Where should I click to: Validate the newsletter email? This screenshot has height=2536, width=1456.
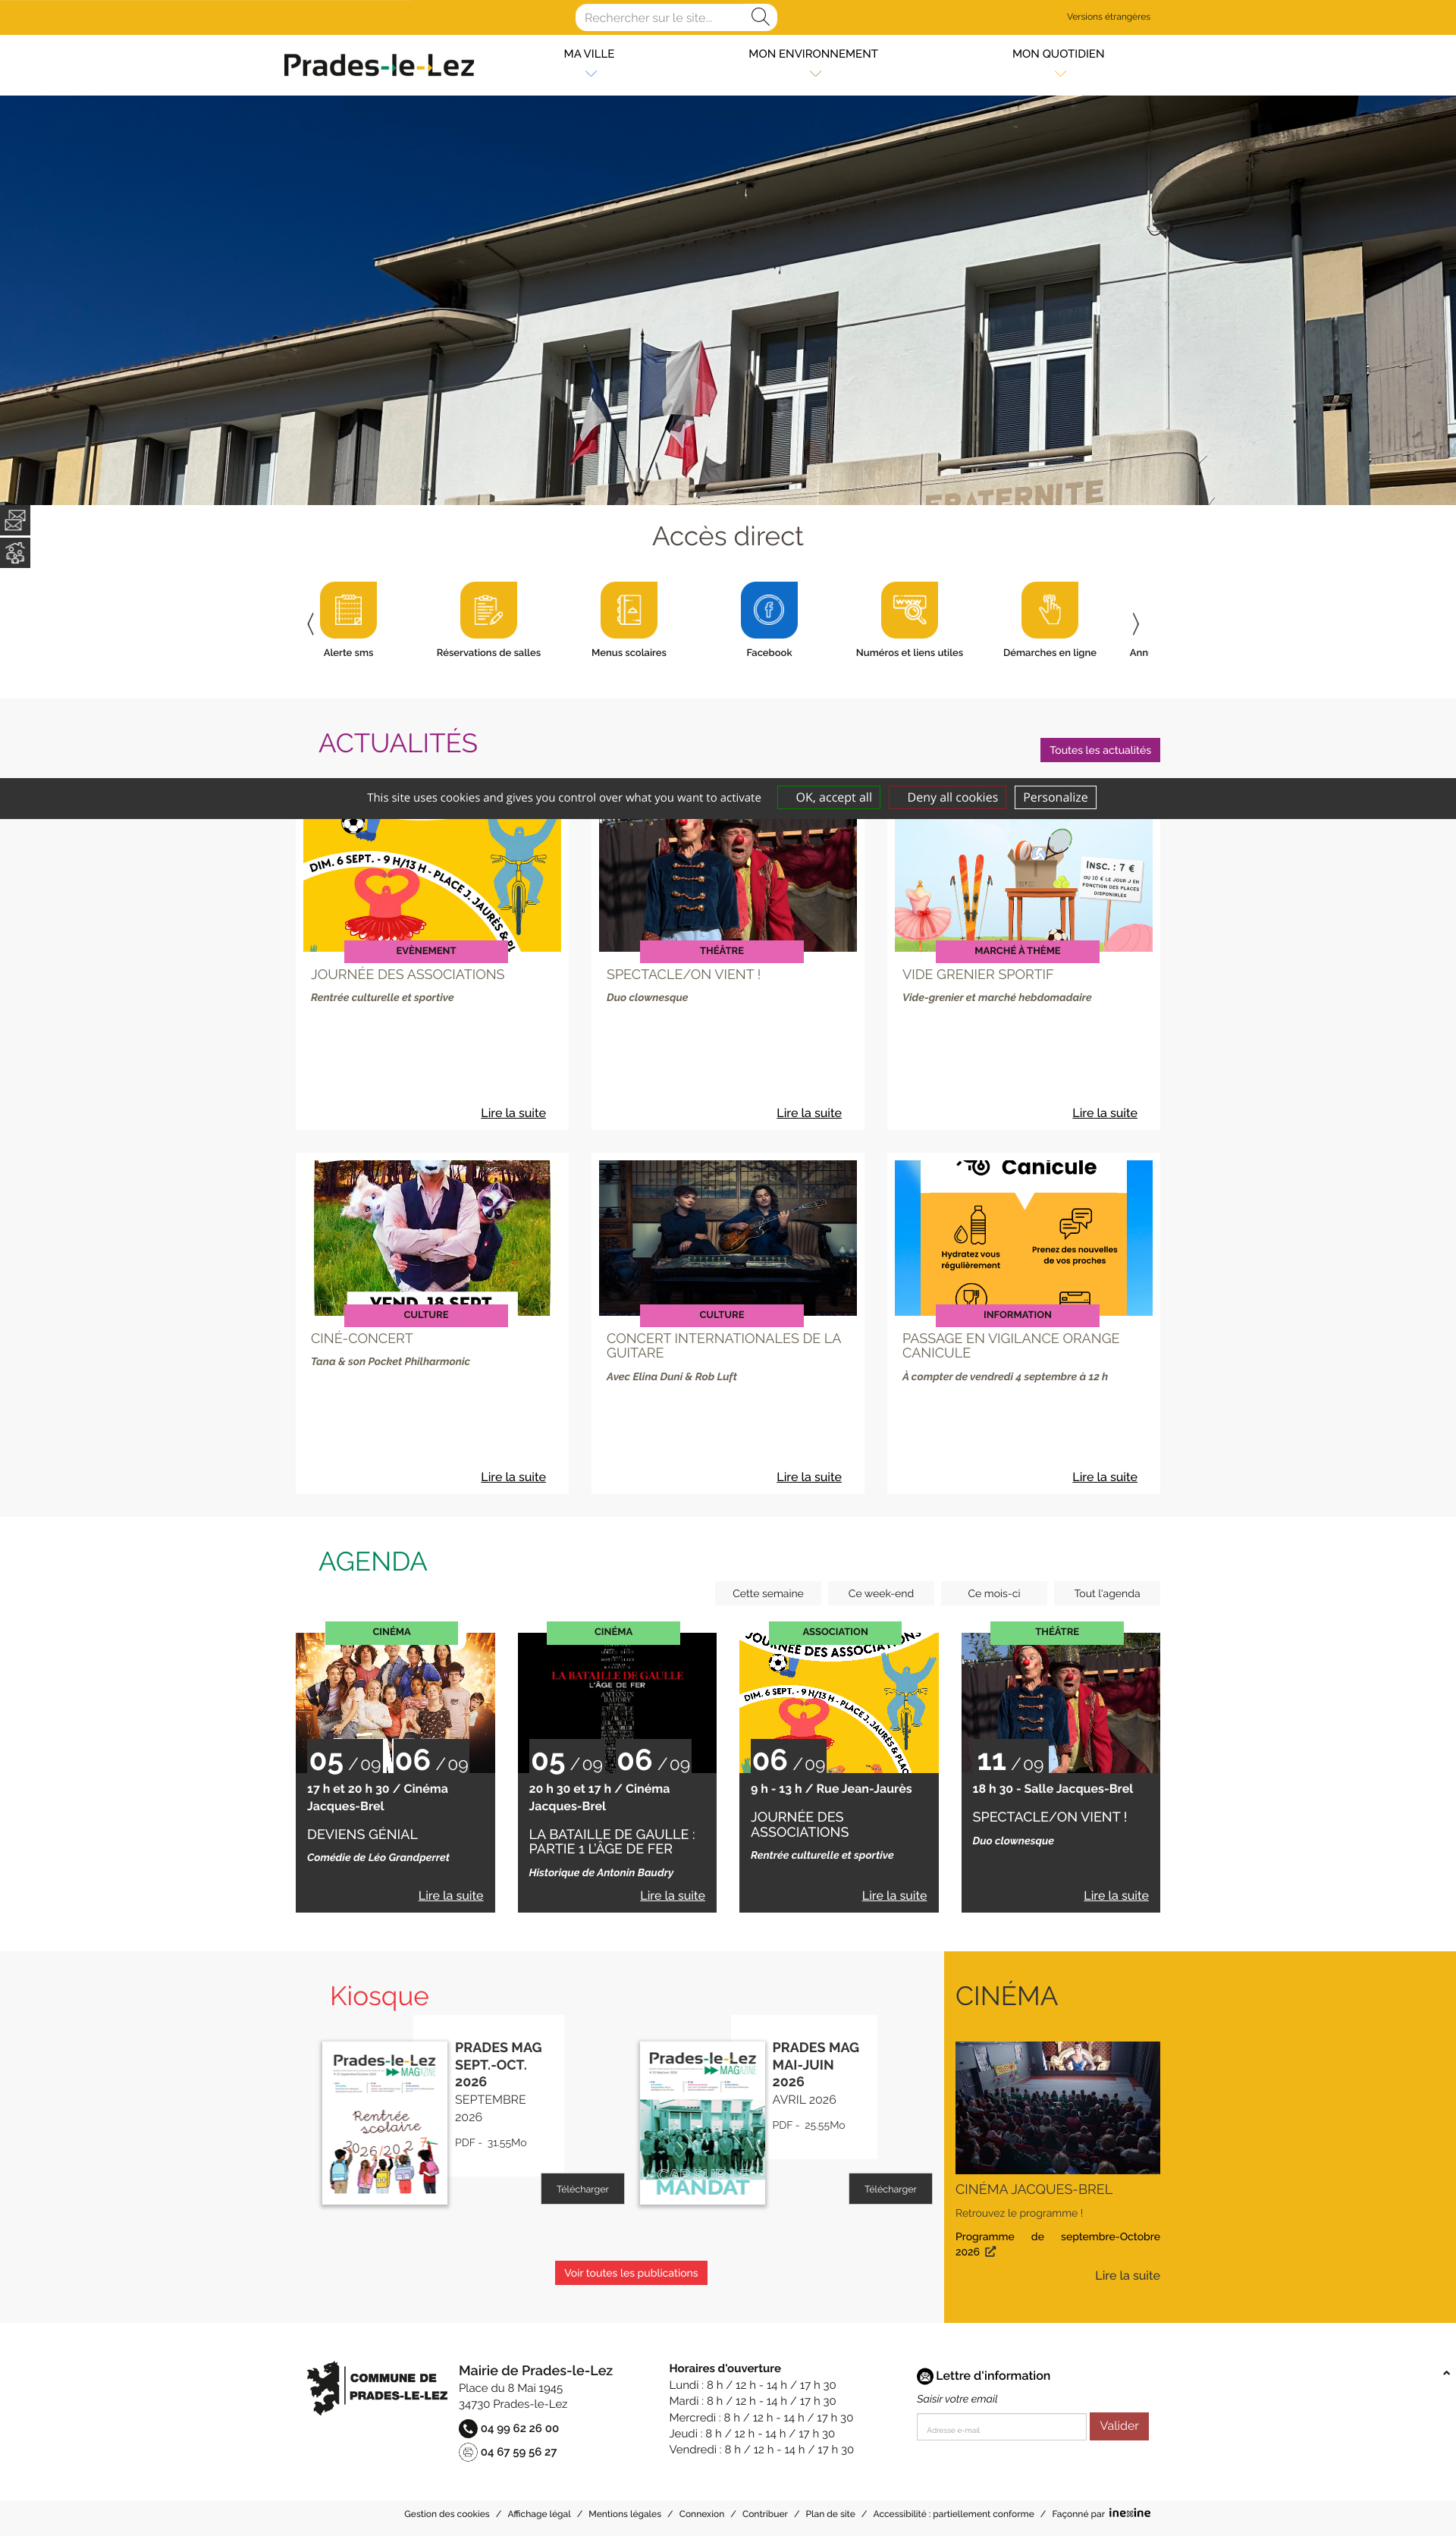1119,2425
